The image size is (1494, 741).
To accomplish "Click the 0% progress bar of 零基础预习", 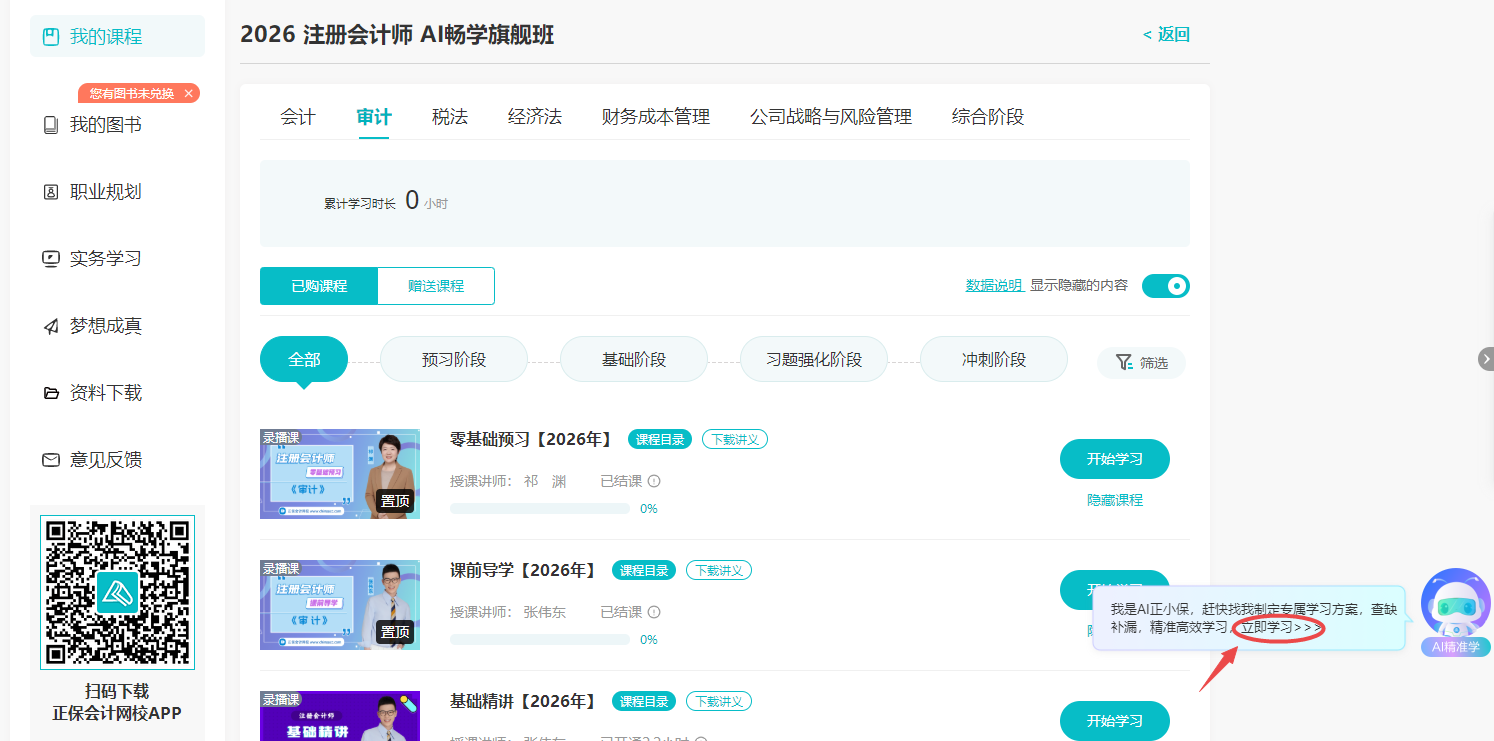I will (540, 507).
